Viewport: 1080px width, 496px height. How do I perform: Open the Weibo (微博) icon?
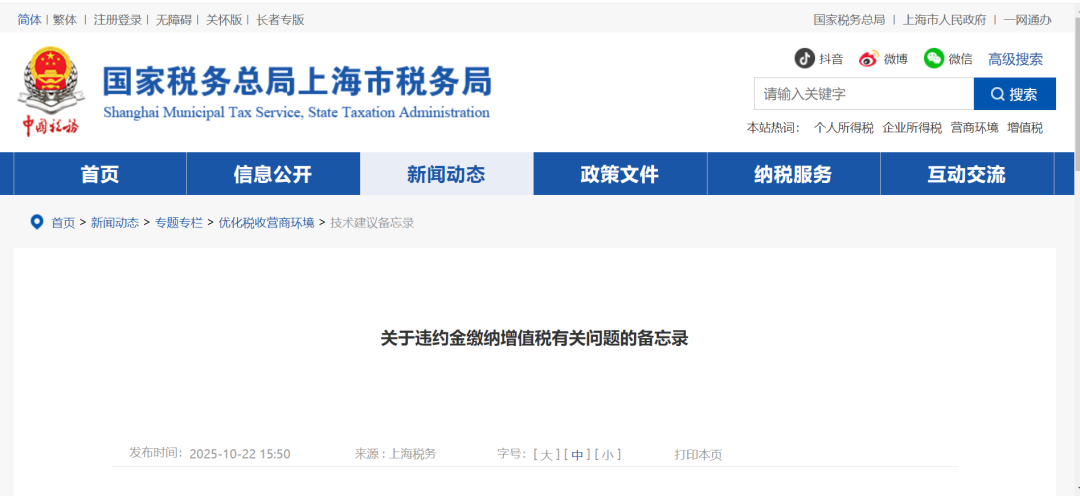[868, 58]
